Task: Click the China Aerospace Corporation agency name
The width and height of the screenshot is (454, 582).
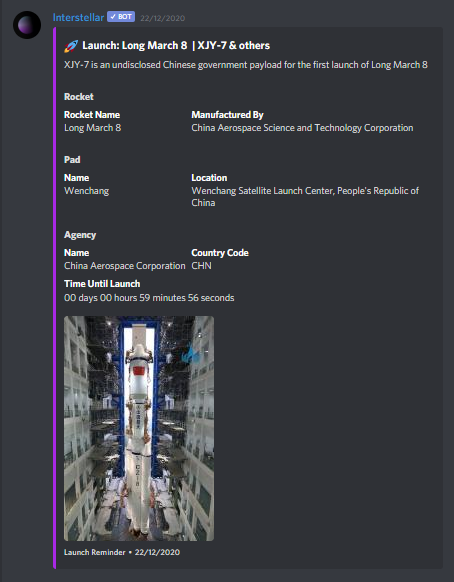Action: click(x=124, y=266)
